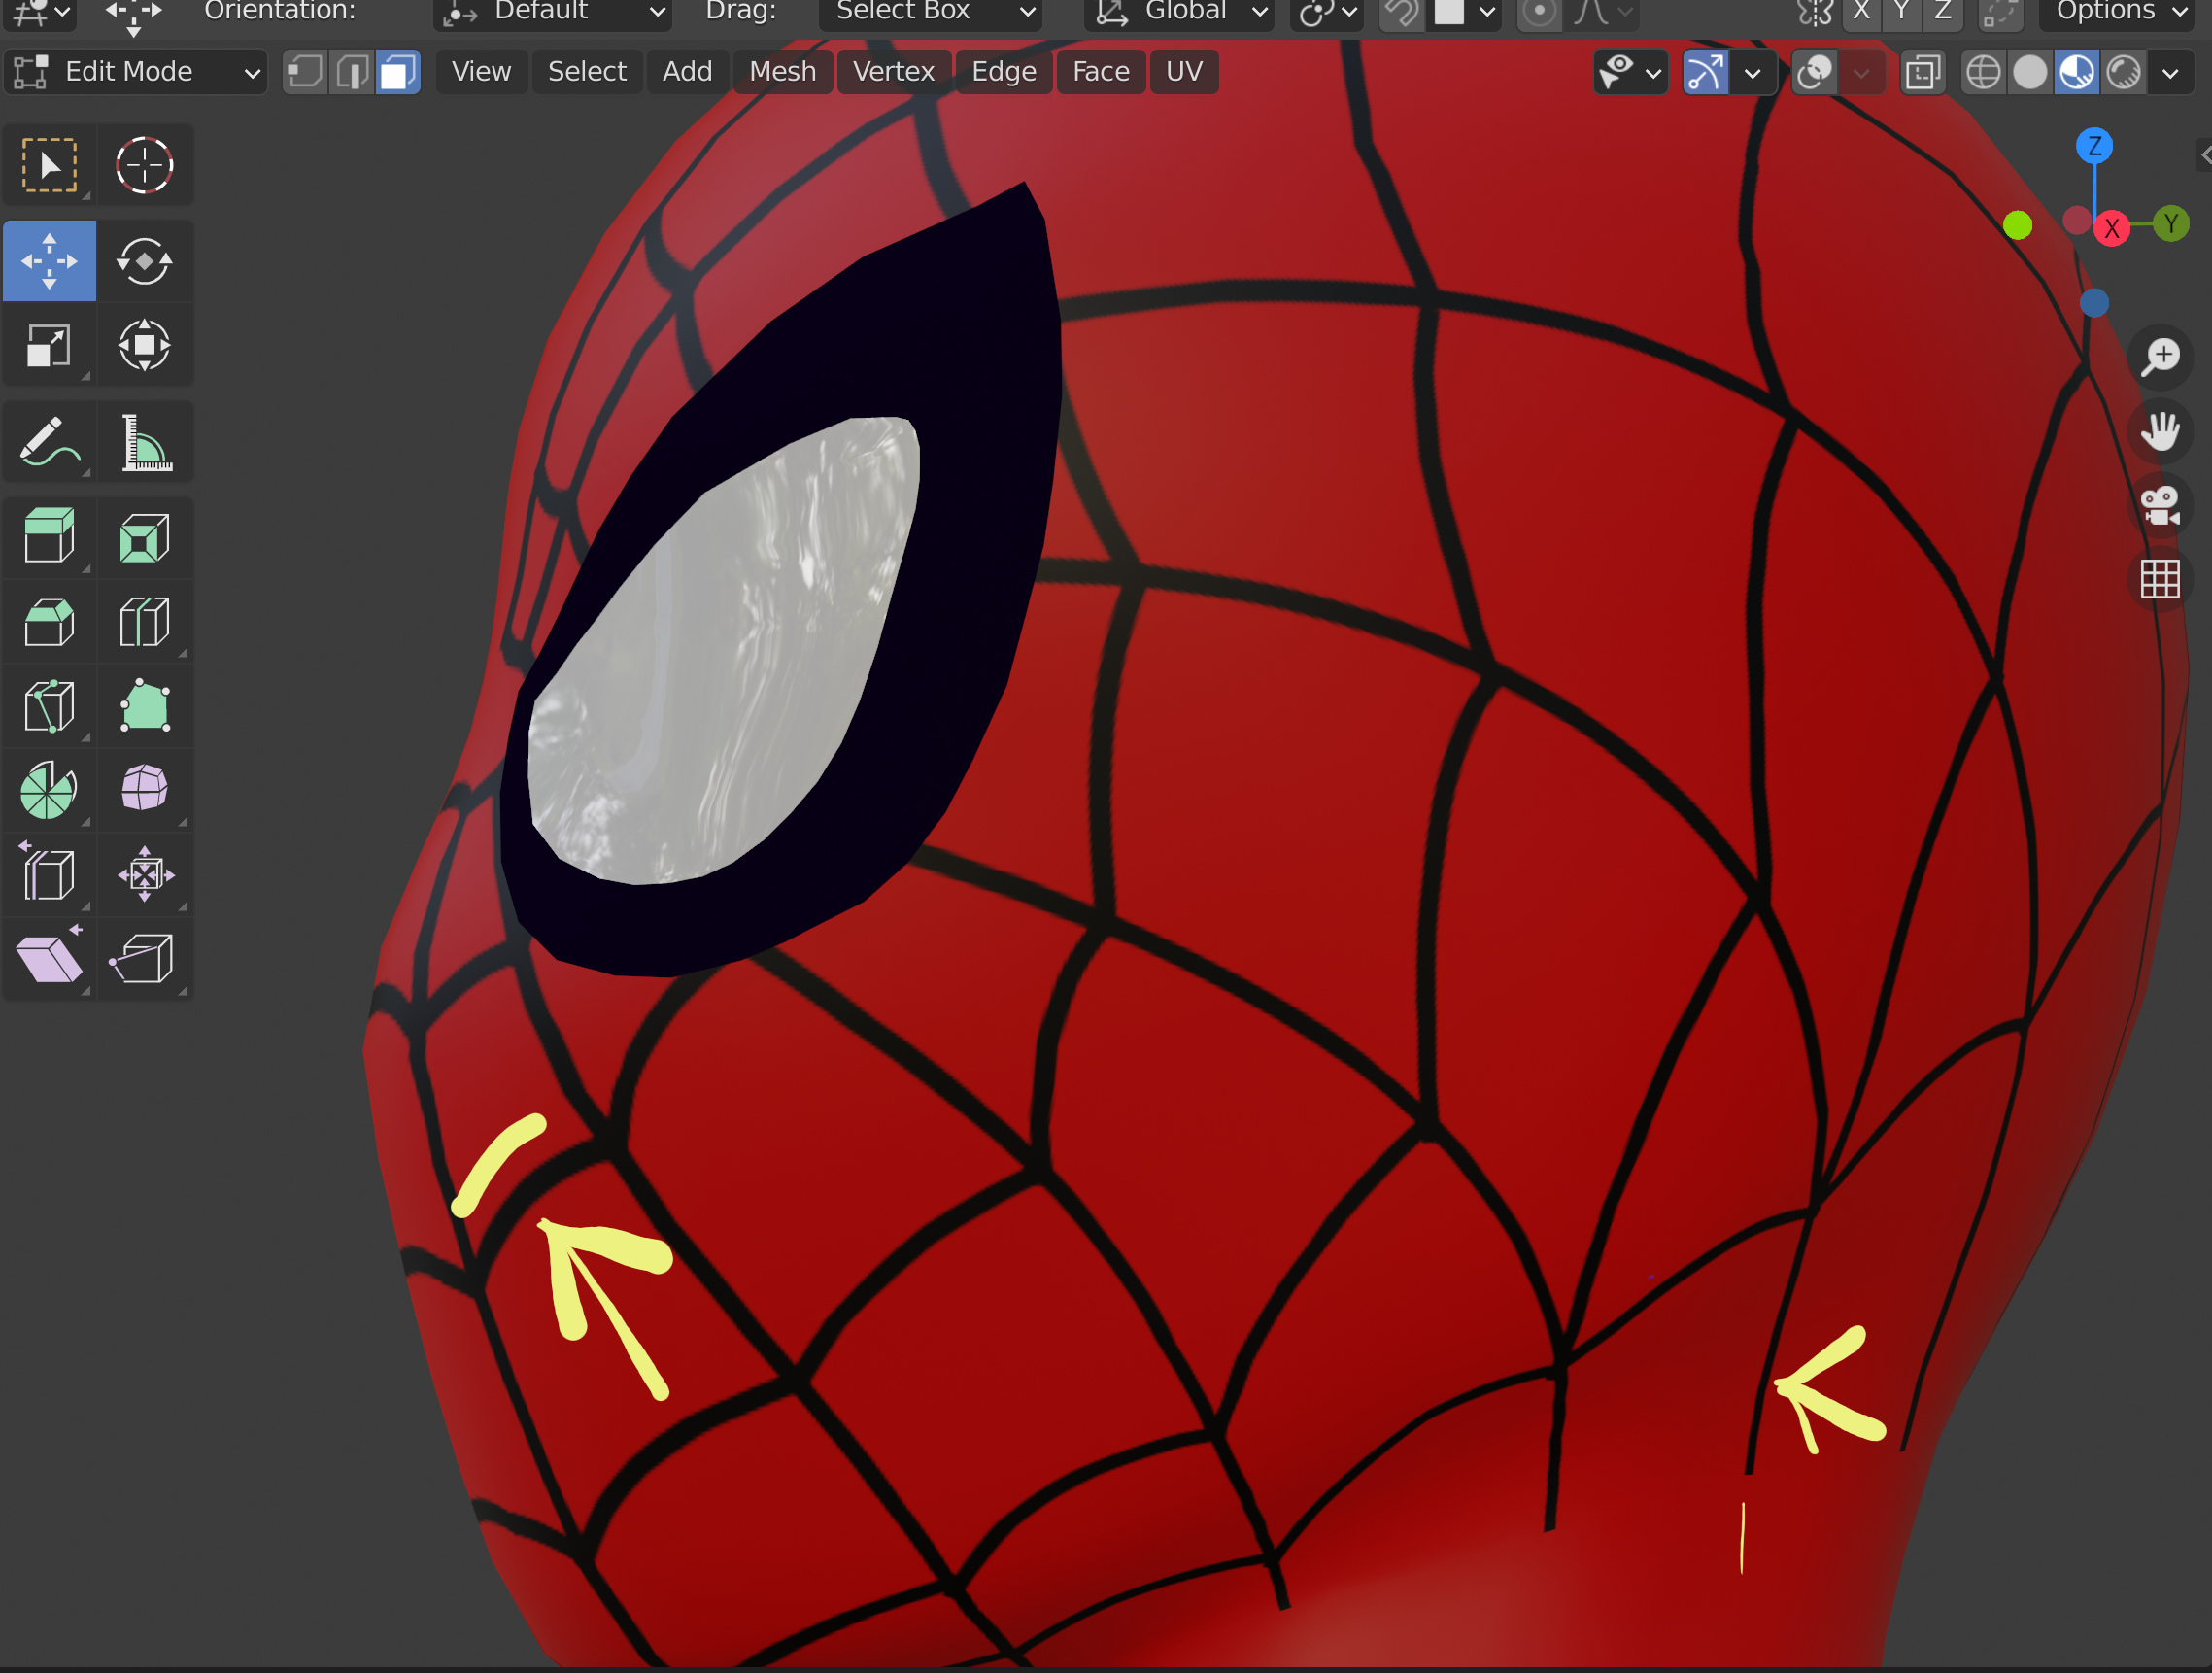This screenshot has width=2212, height=1673.
Task: Toggle camera view with camera button
Action: click(x=2160, y=505)
